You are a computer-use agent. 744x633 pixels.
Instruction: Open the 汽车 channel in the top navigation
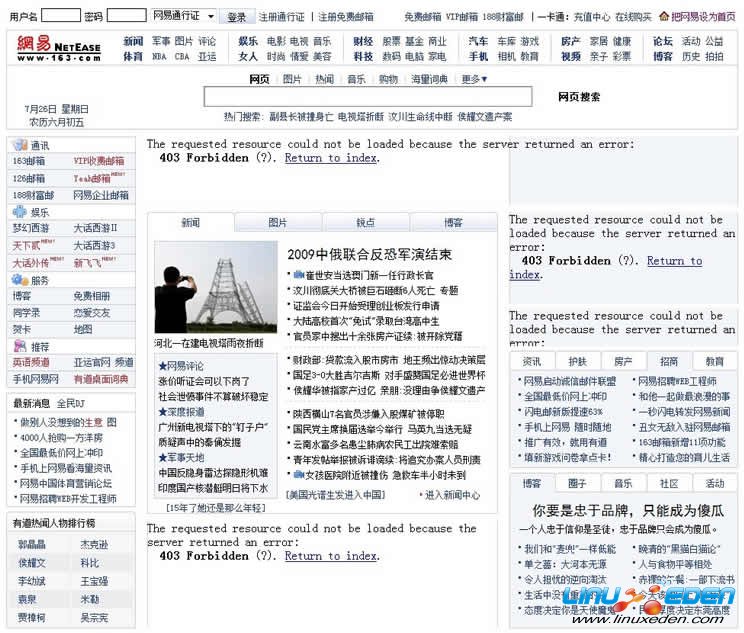click(478, 41)
